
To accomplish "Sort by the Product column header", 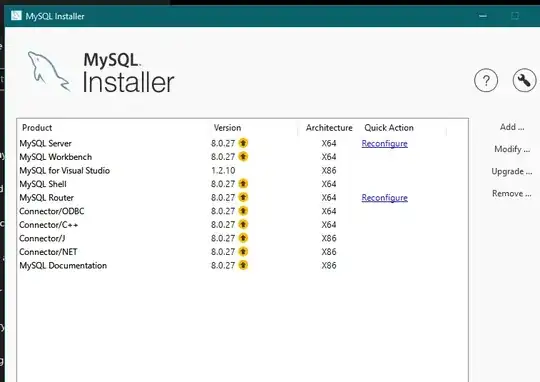I will click(x=37, y=128).
